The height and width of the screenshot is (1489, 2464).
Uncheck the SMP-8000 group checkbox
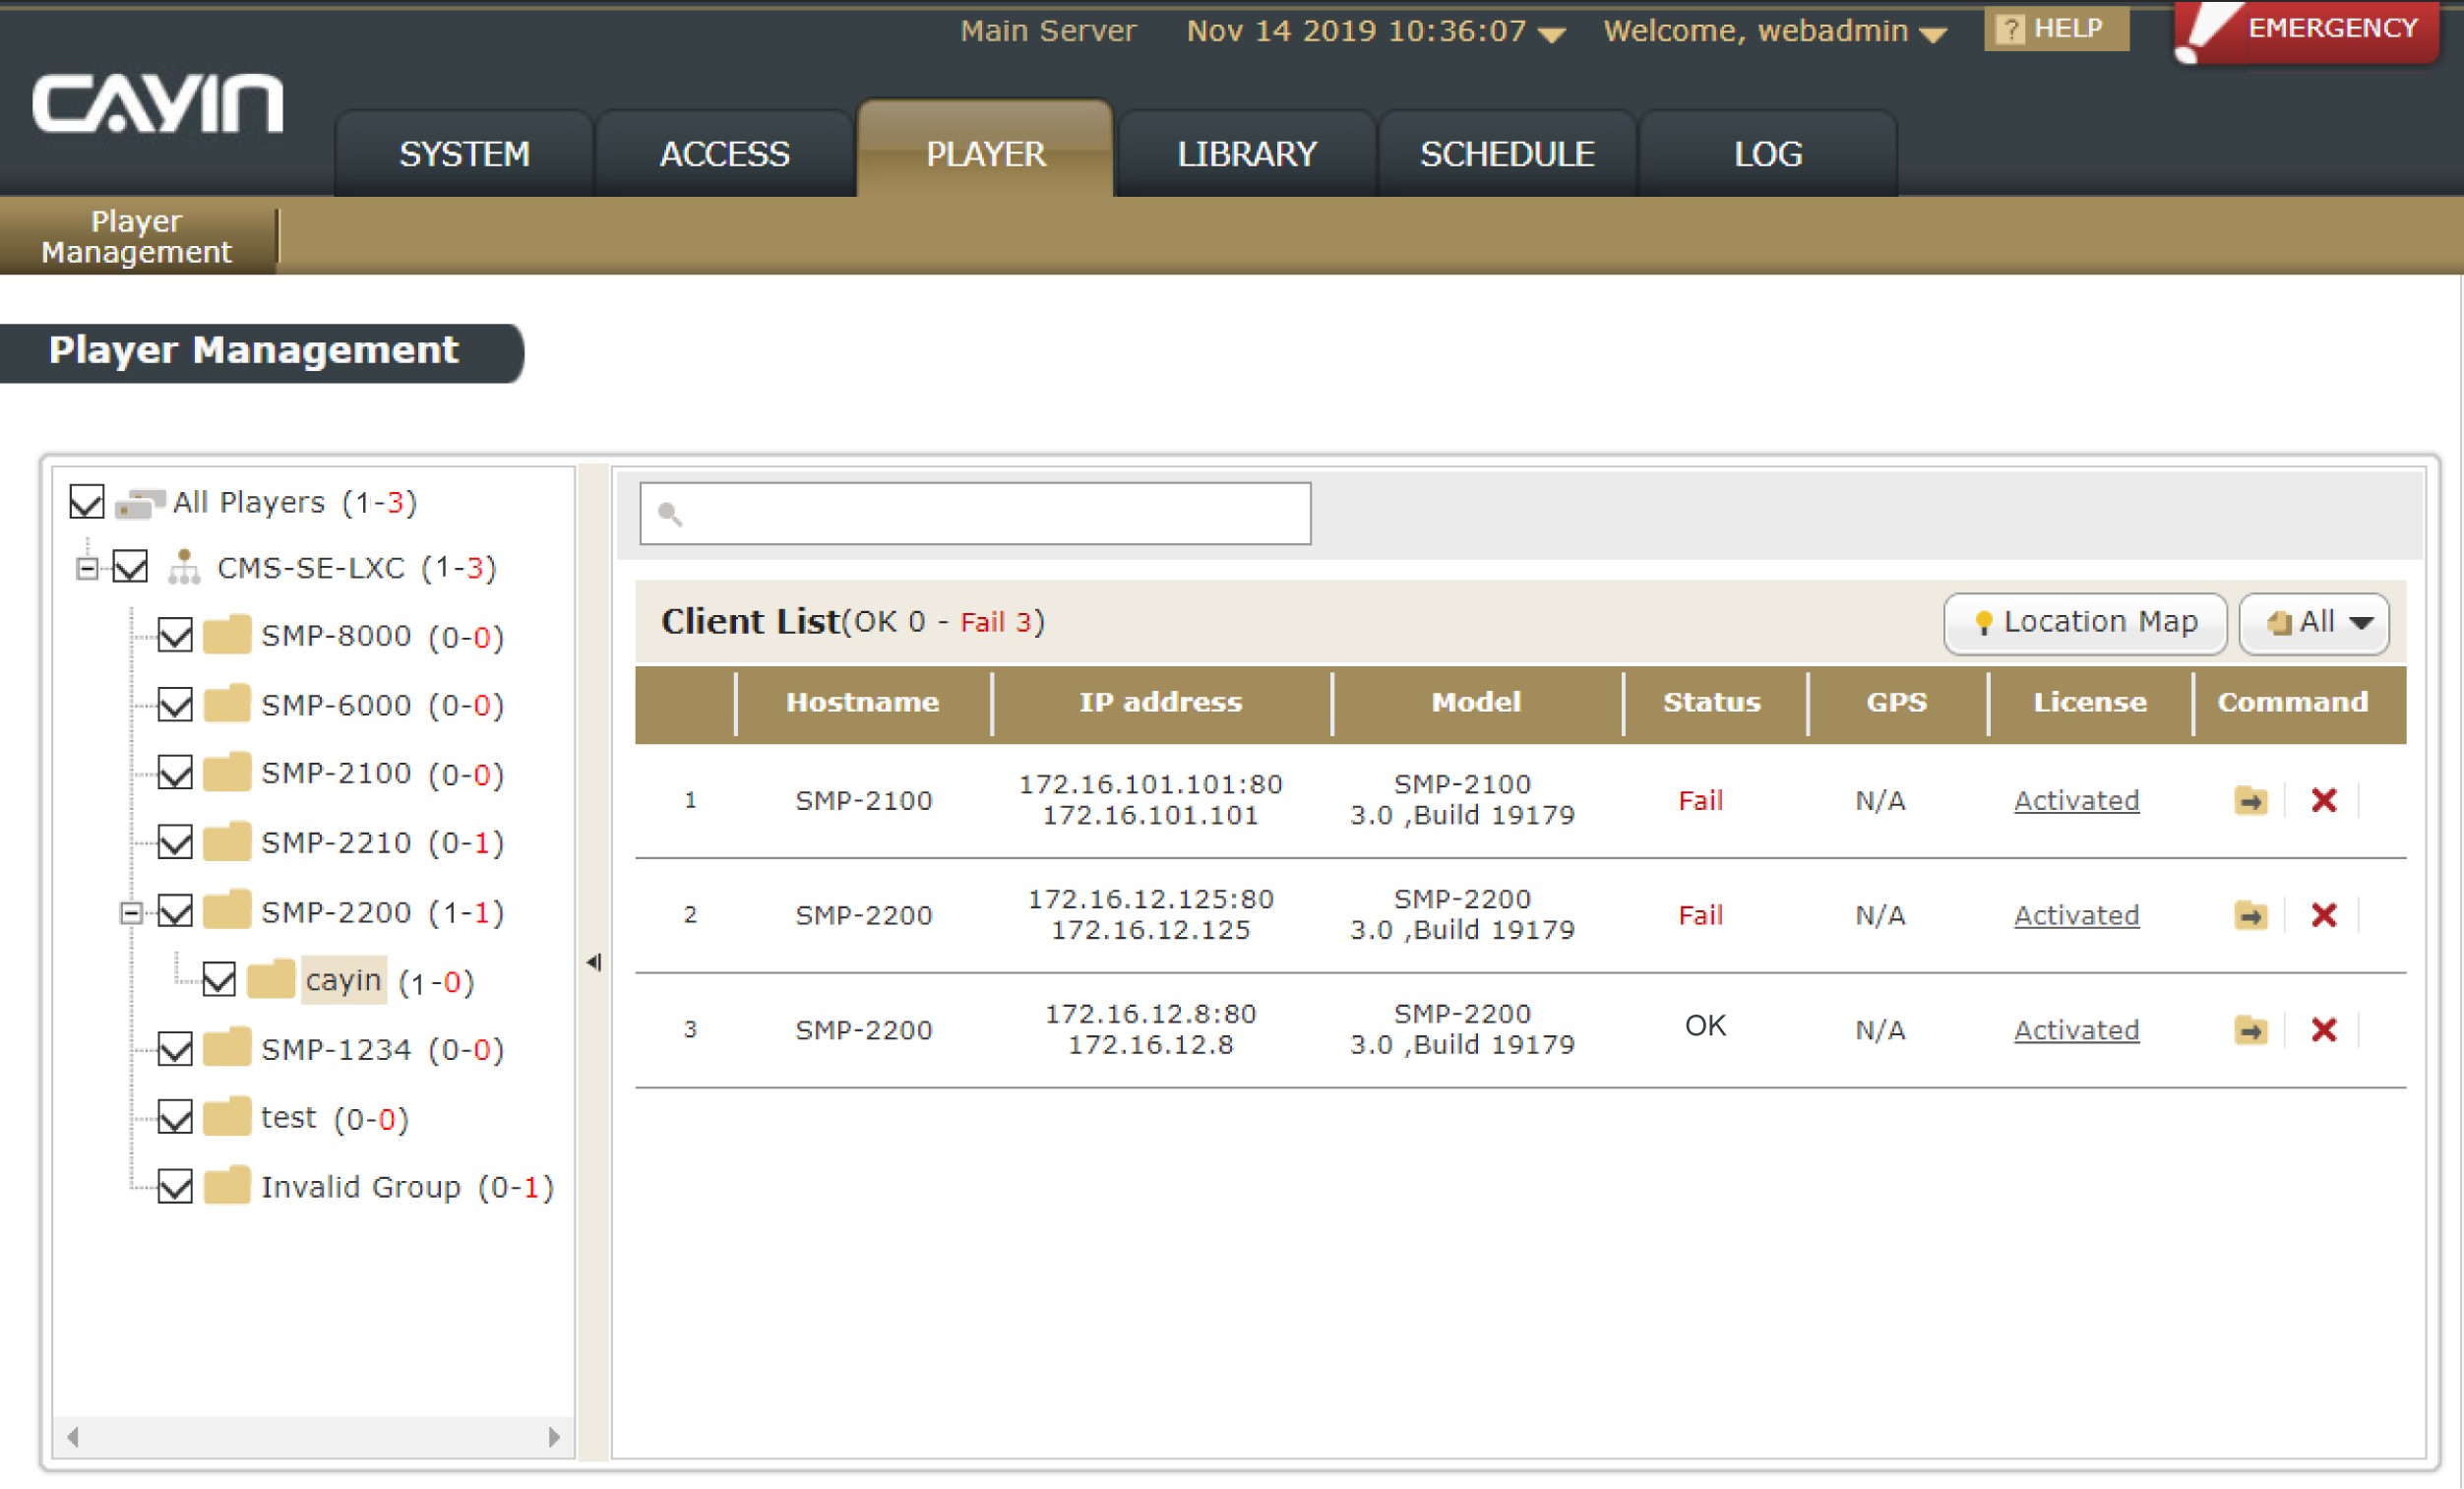tap(176, 635)
